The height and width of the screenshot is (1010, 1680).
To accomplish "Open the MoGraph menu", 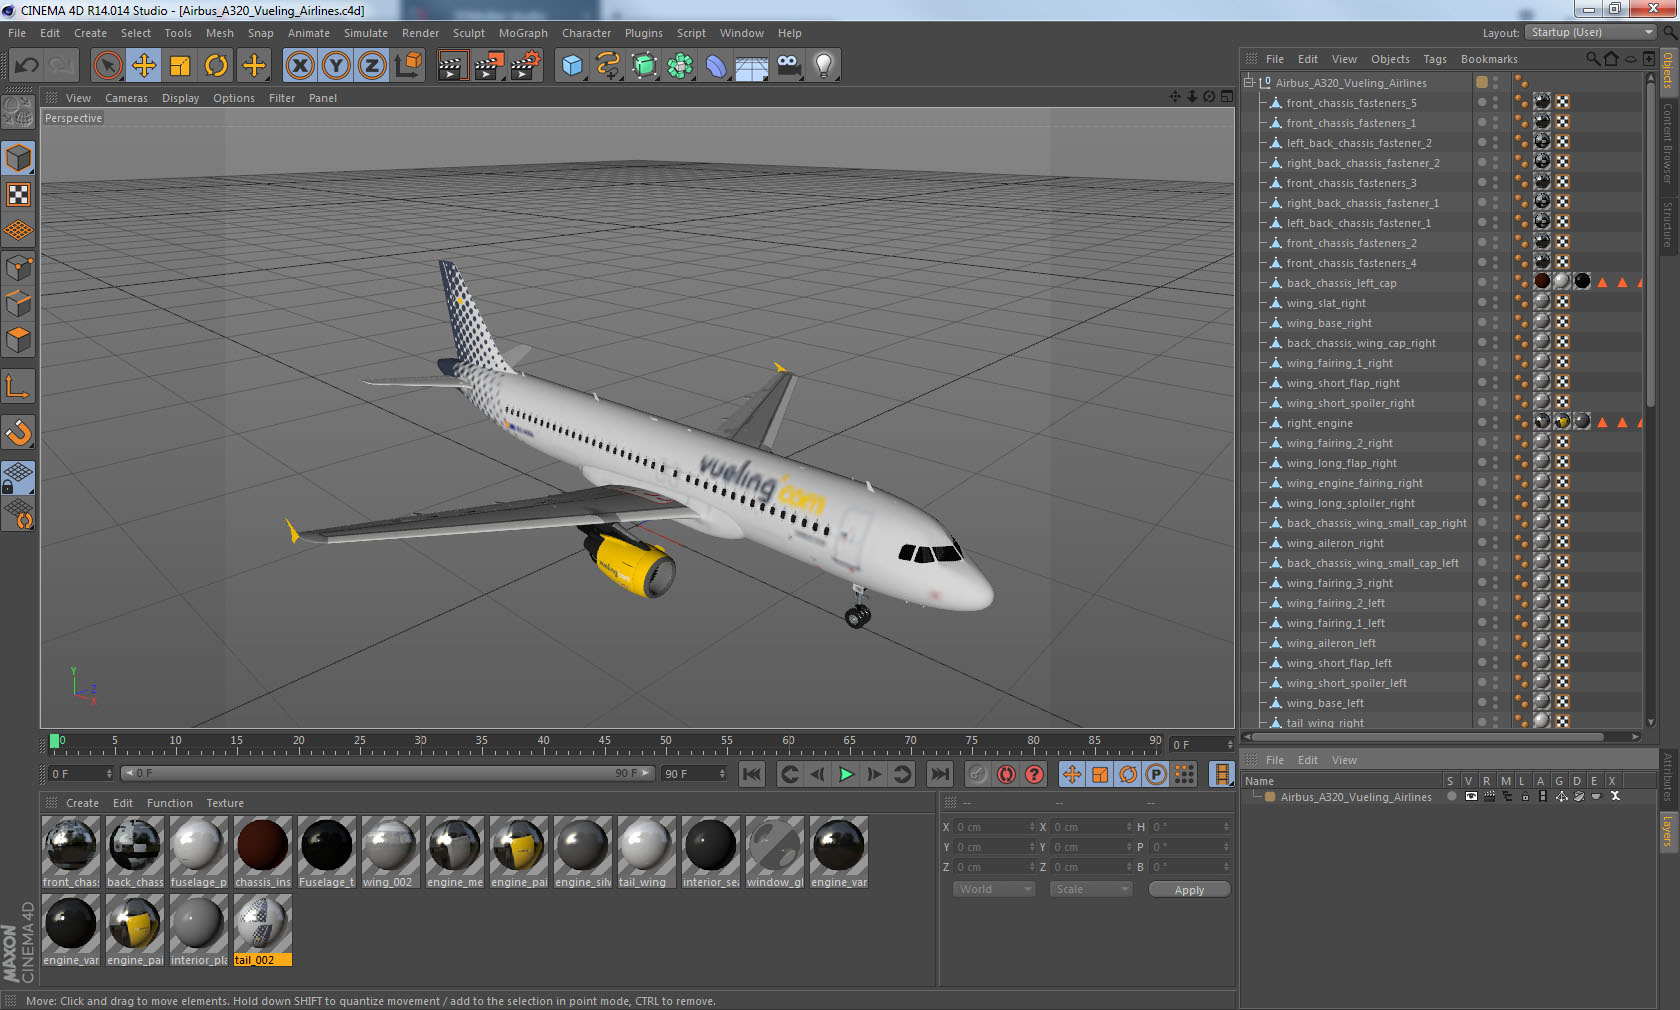I will click(x=523, y=33).
